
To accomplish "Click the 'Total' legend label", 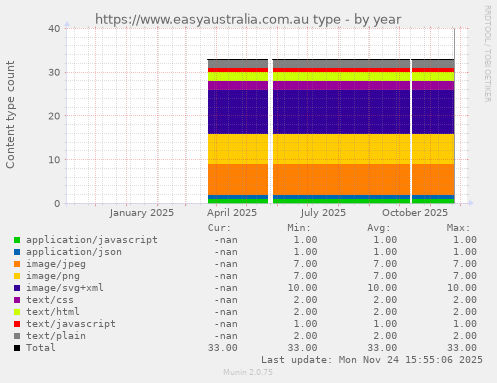I will point(41,348).
